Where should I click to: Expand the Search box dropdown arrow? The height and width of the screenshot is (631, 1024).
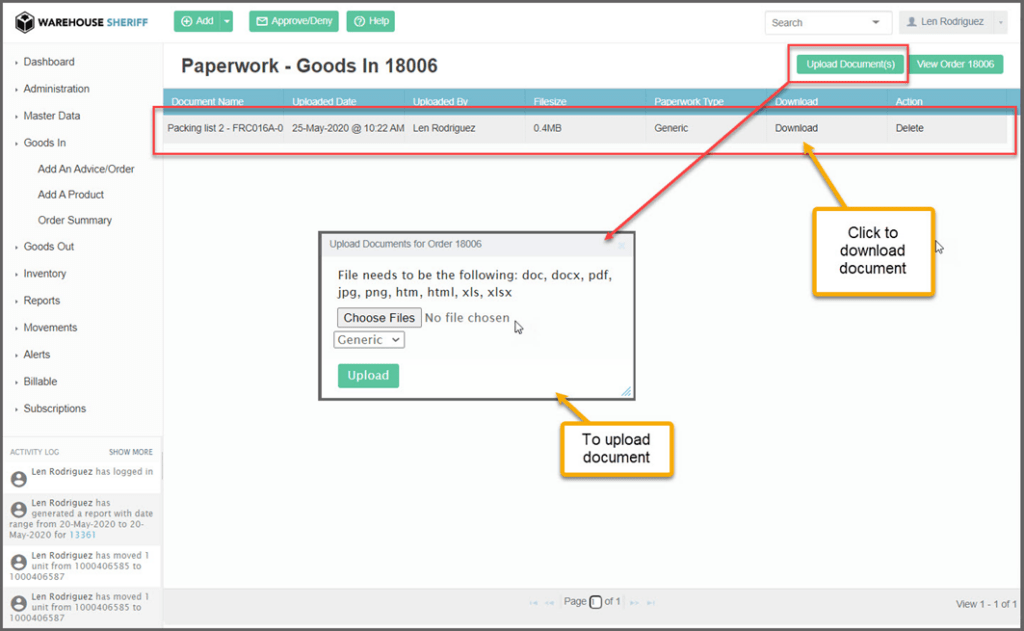click(876, 22)
